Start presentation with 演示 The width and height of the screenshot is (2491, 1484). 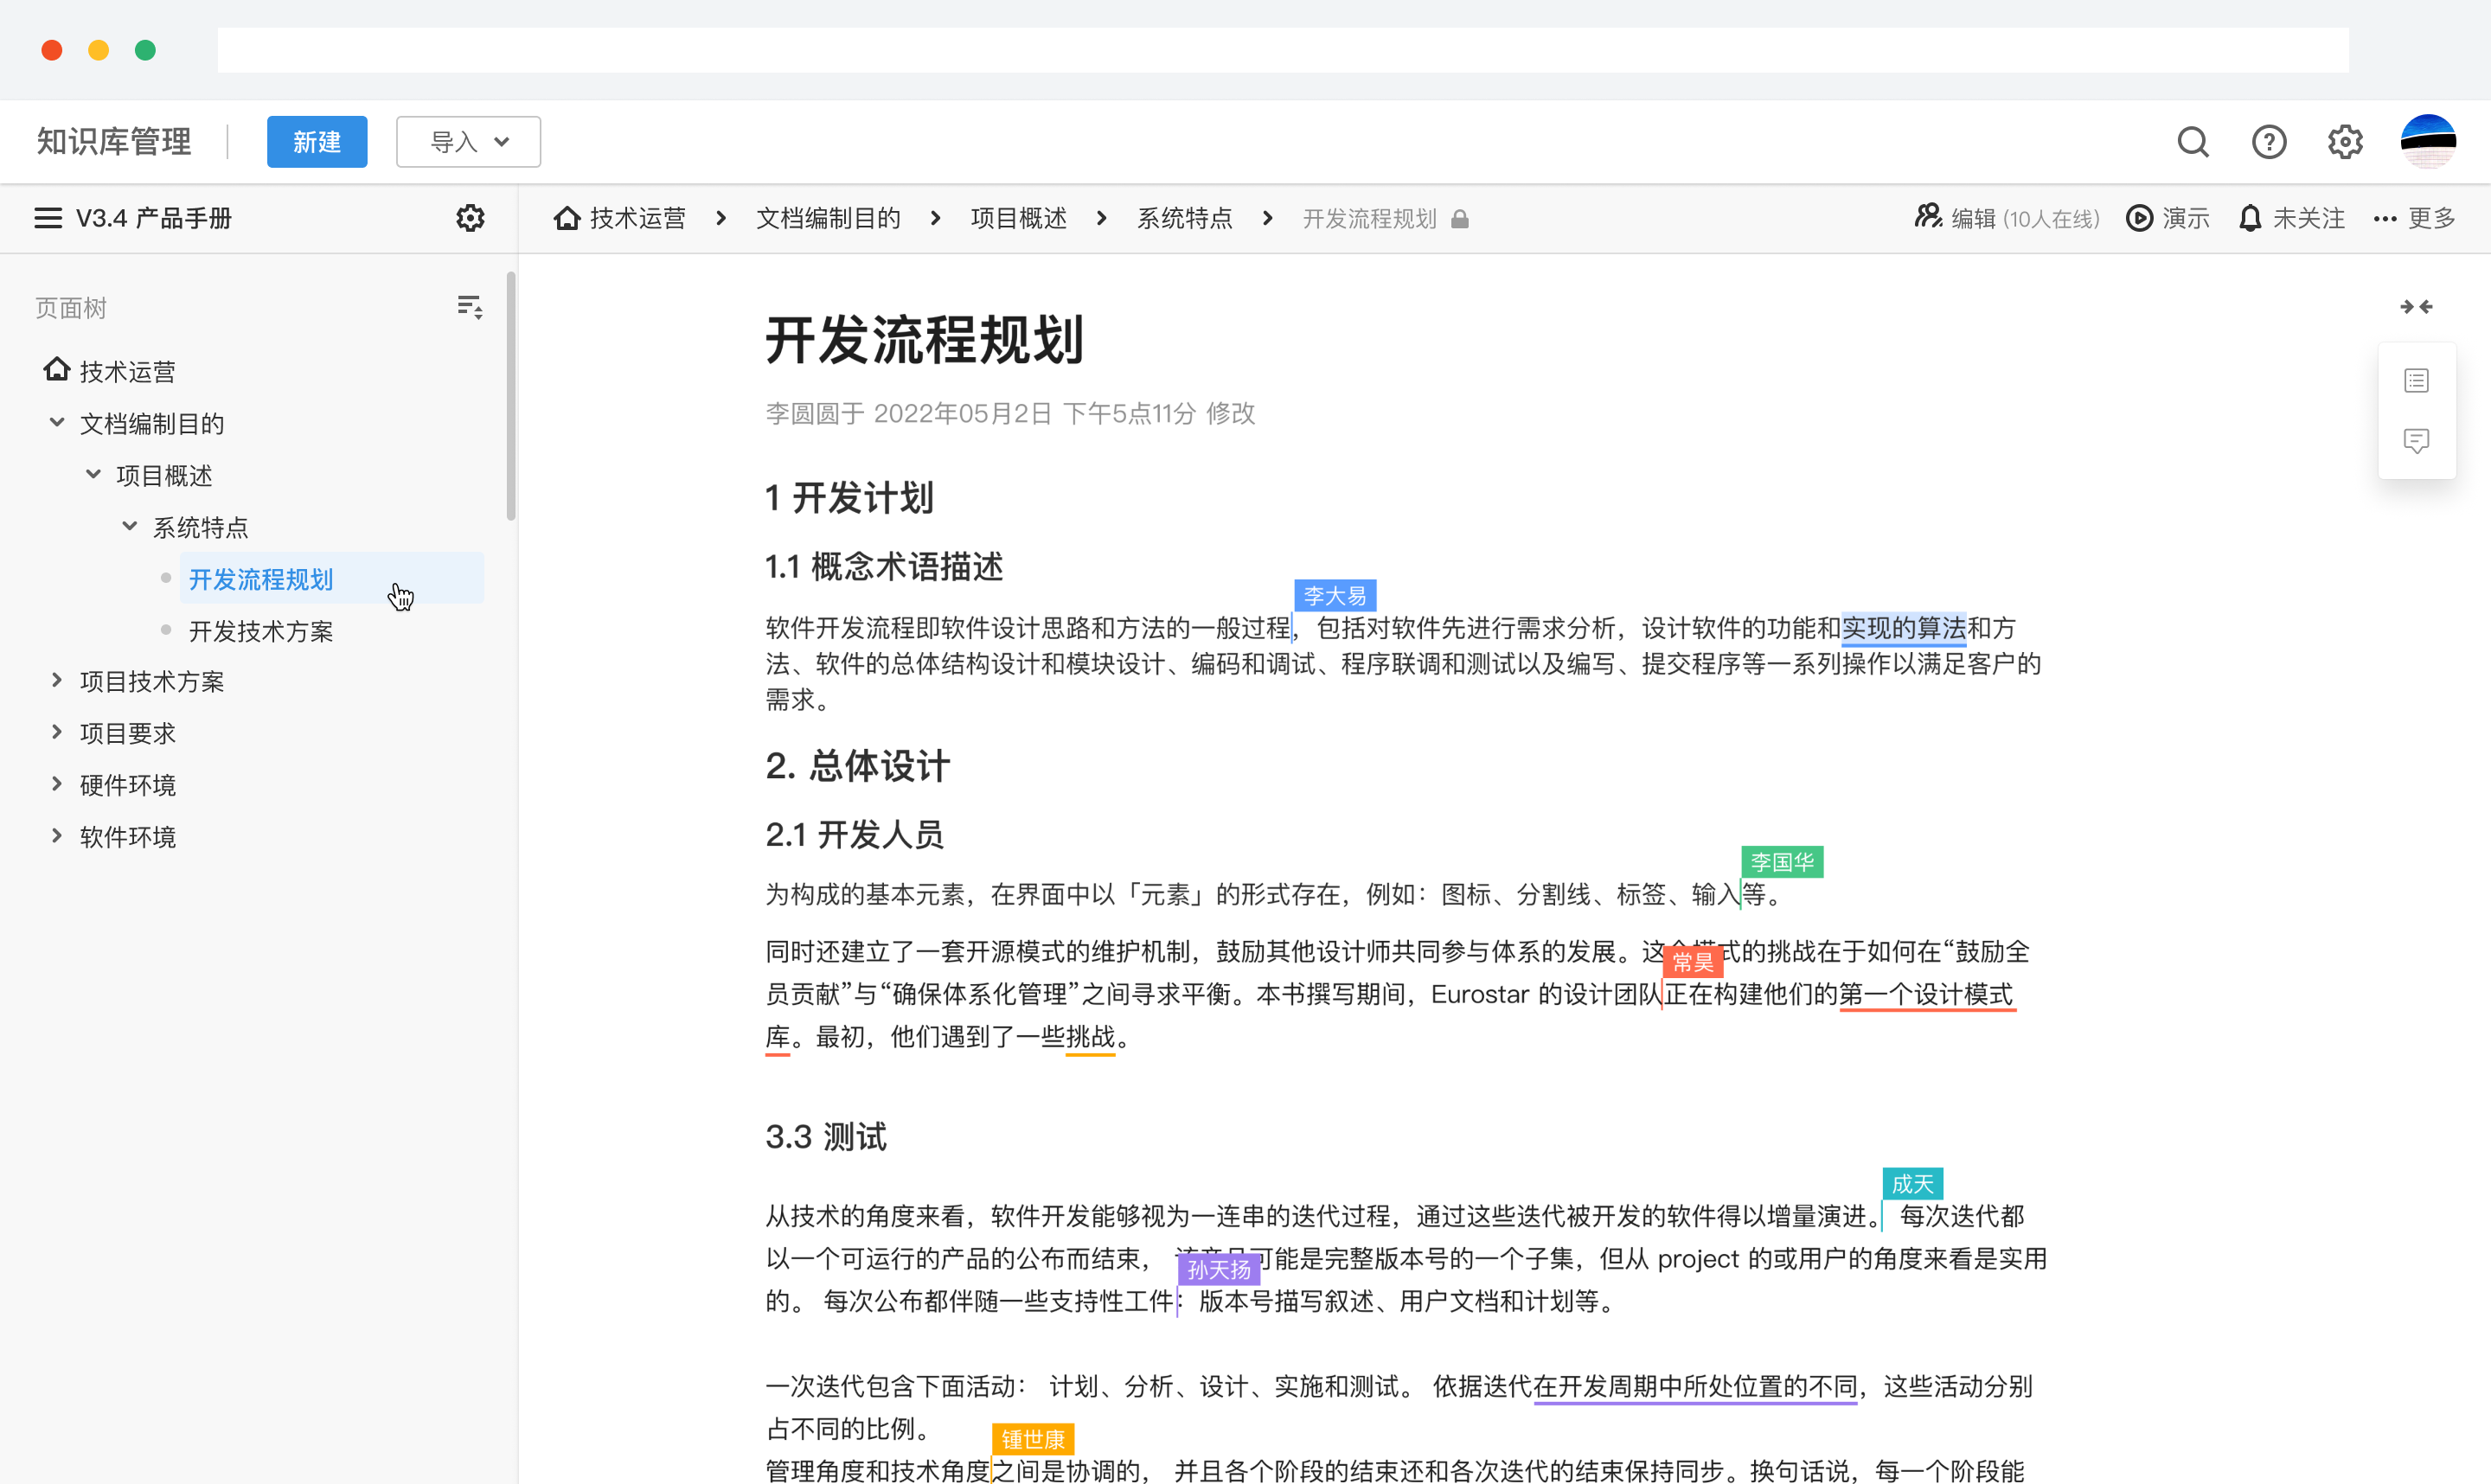[2167, 217]
